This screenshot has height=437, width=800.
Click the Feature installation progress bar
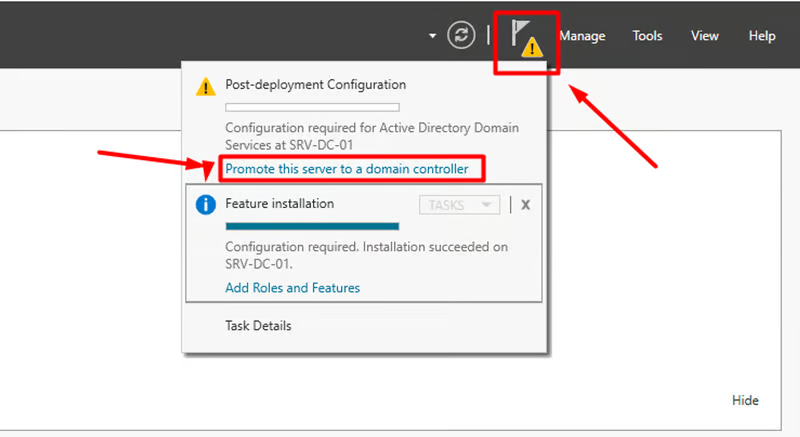pyautogui.click(x=312, y=226)
